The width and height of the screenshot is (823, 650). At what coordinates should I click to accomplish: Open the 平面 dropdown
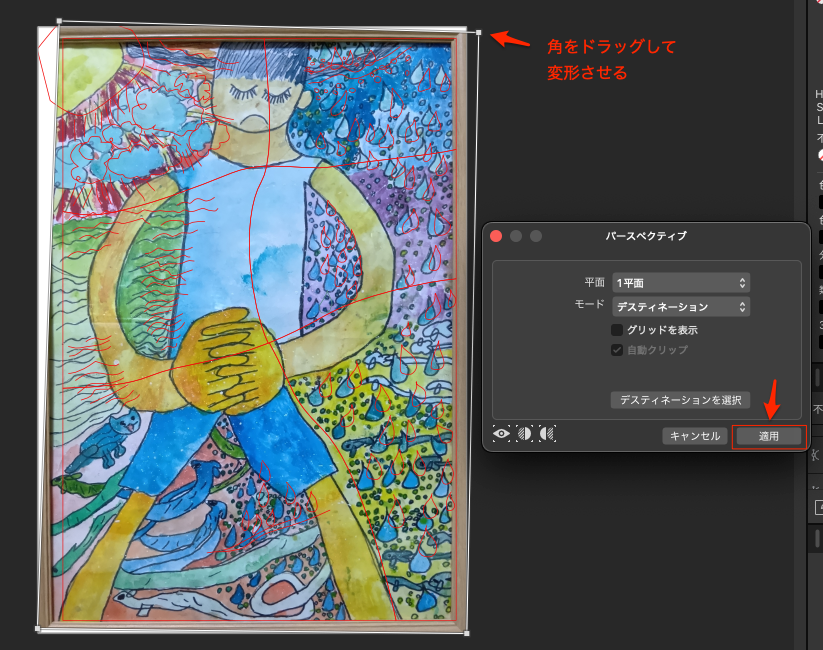(681, 283)
